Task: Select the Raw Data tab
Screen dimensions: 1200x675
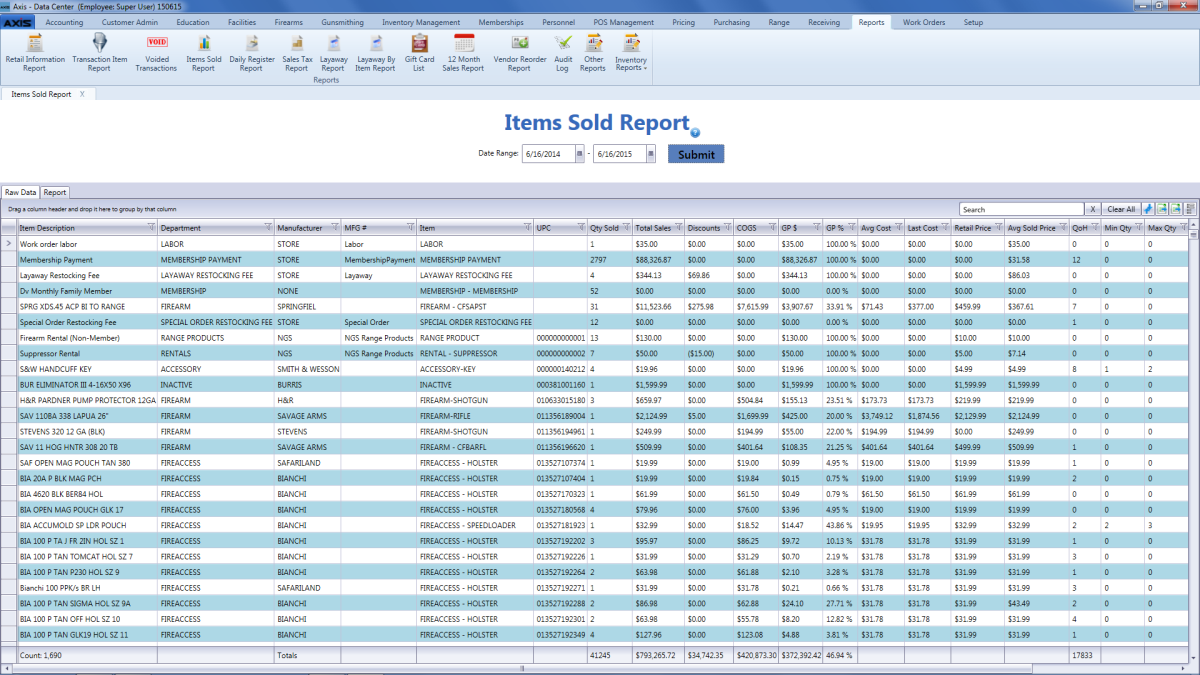Action: [20, 192]
